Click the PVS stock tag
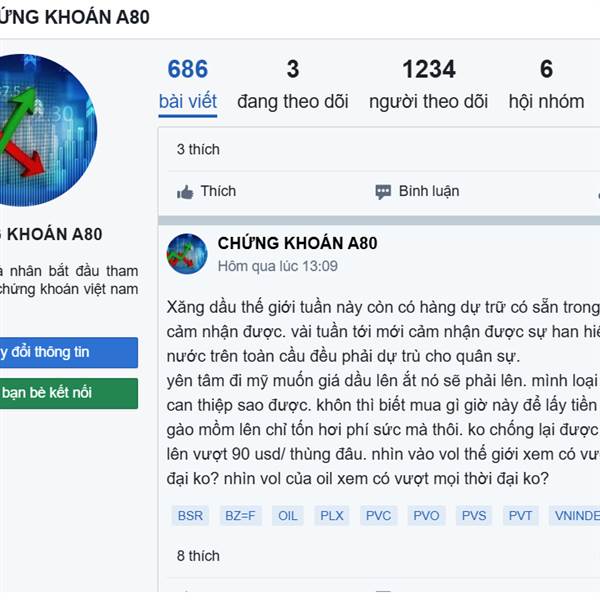The height and width of the screenshot is (600, 600). 474,516
